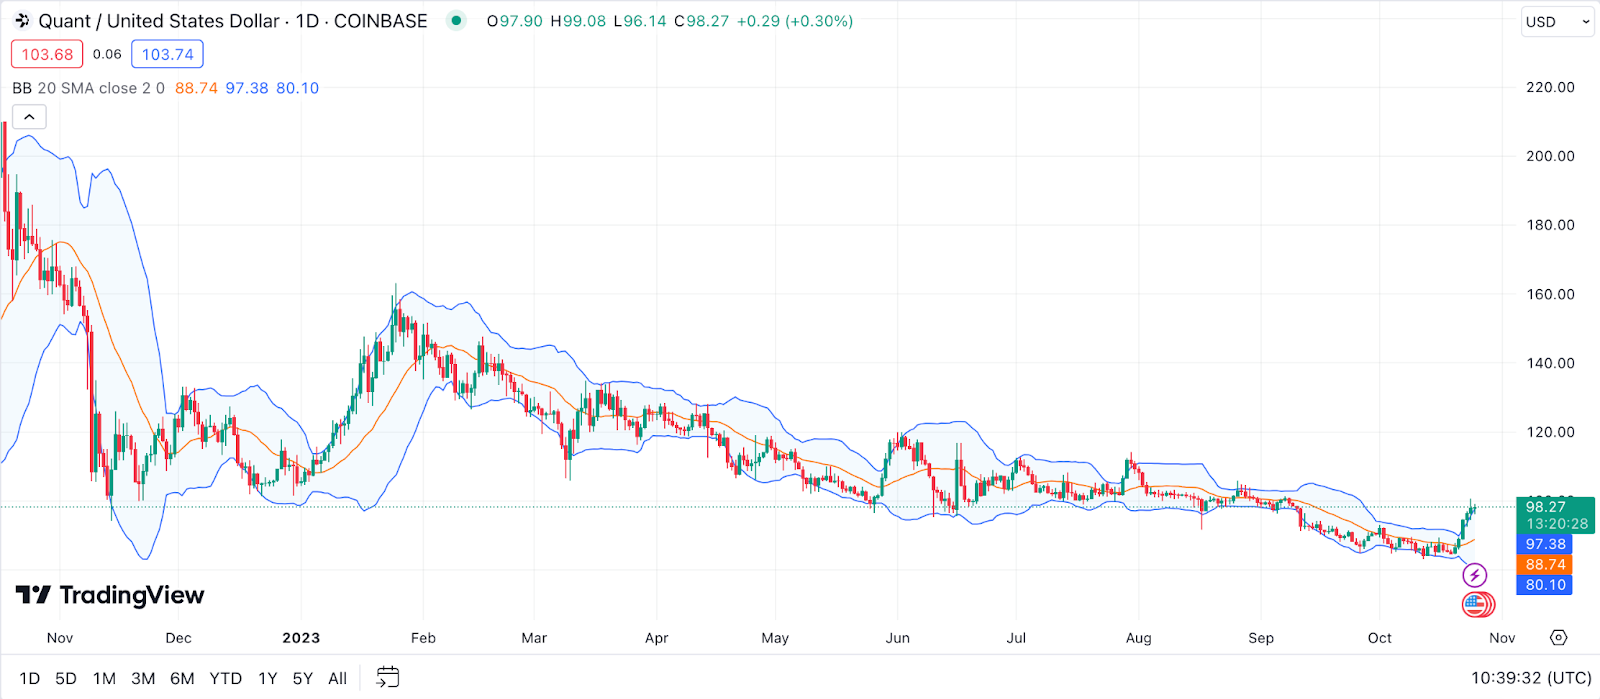Click the US flag economic event icon
This screenshot has height=699, width=1600.
tap(1476, 604)
